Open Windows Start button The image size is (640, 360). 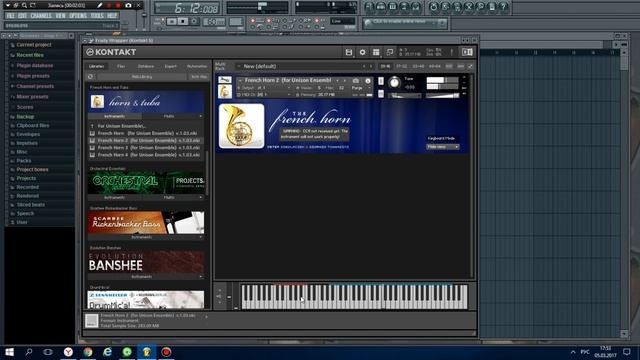click(x=9, y=352)
